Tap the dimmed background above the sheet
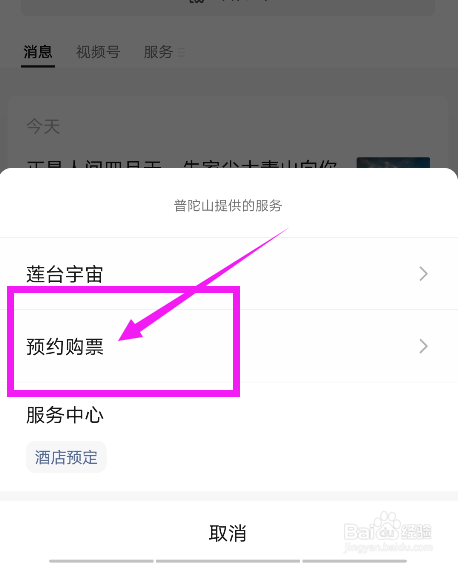The width and height of the screenshot is (461, 565). pyautogui.click(x=229, y=83)
